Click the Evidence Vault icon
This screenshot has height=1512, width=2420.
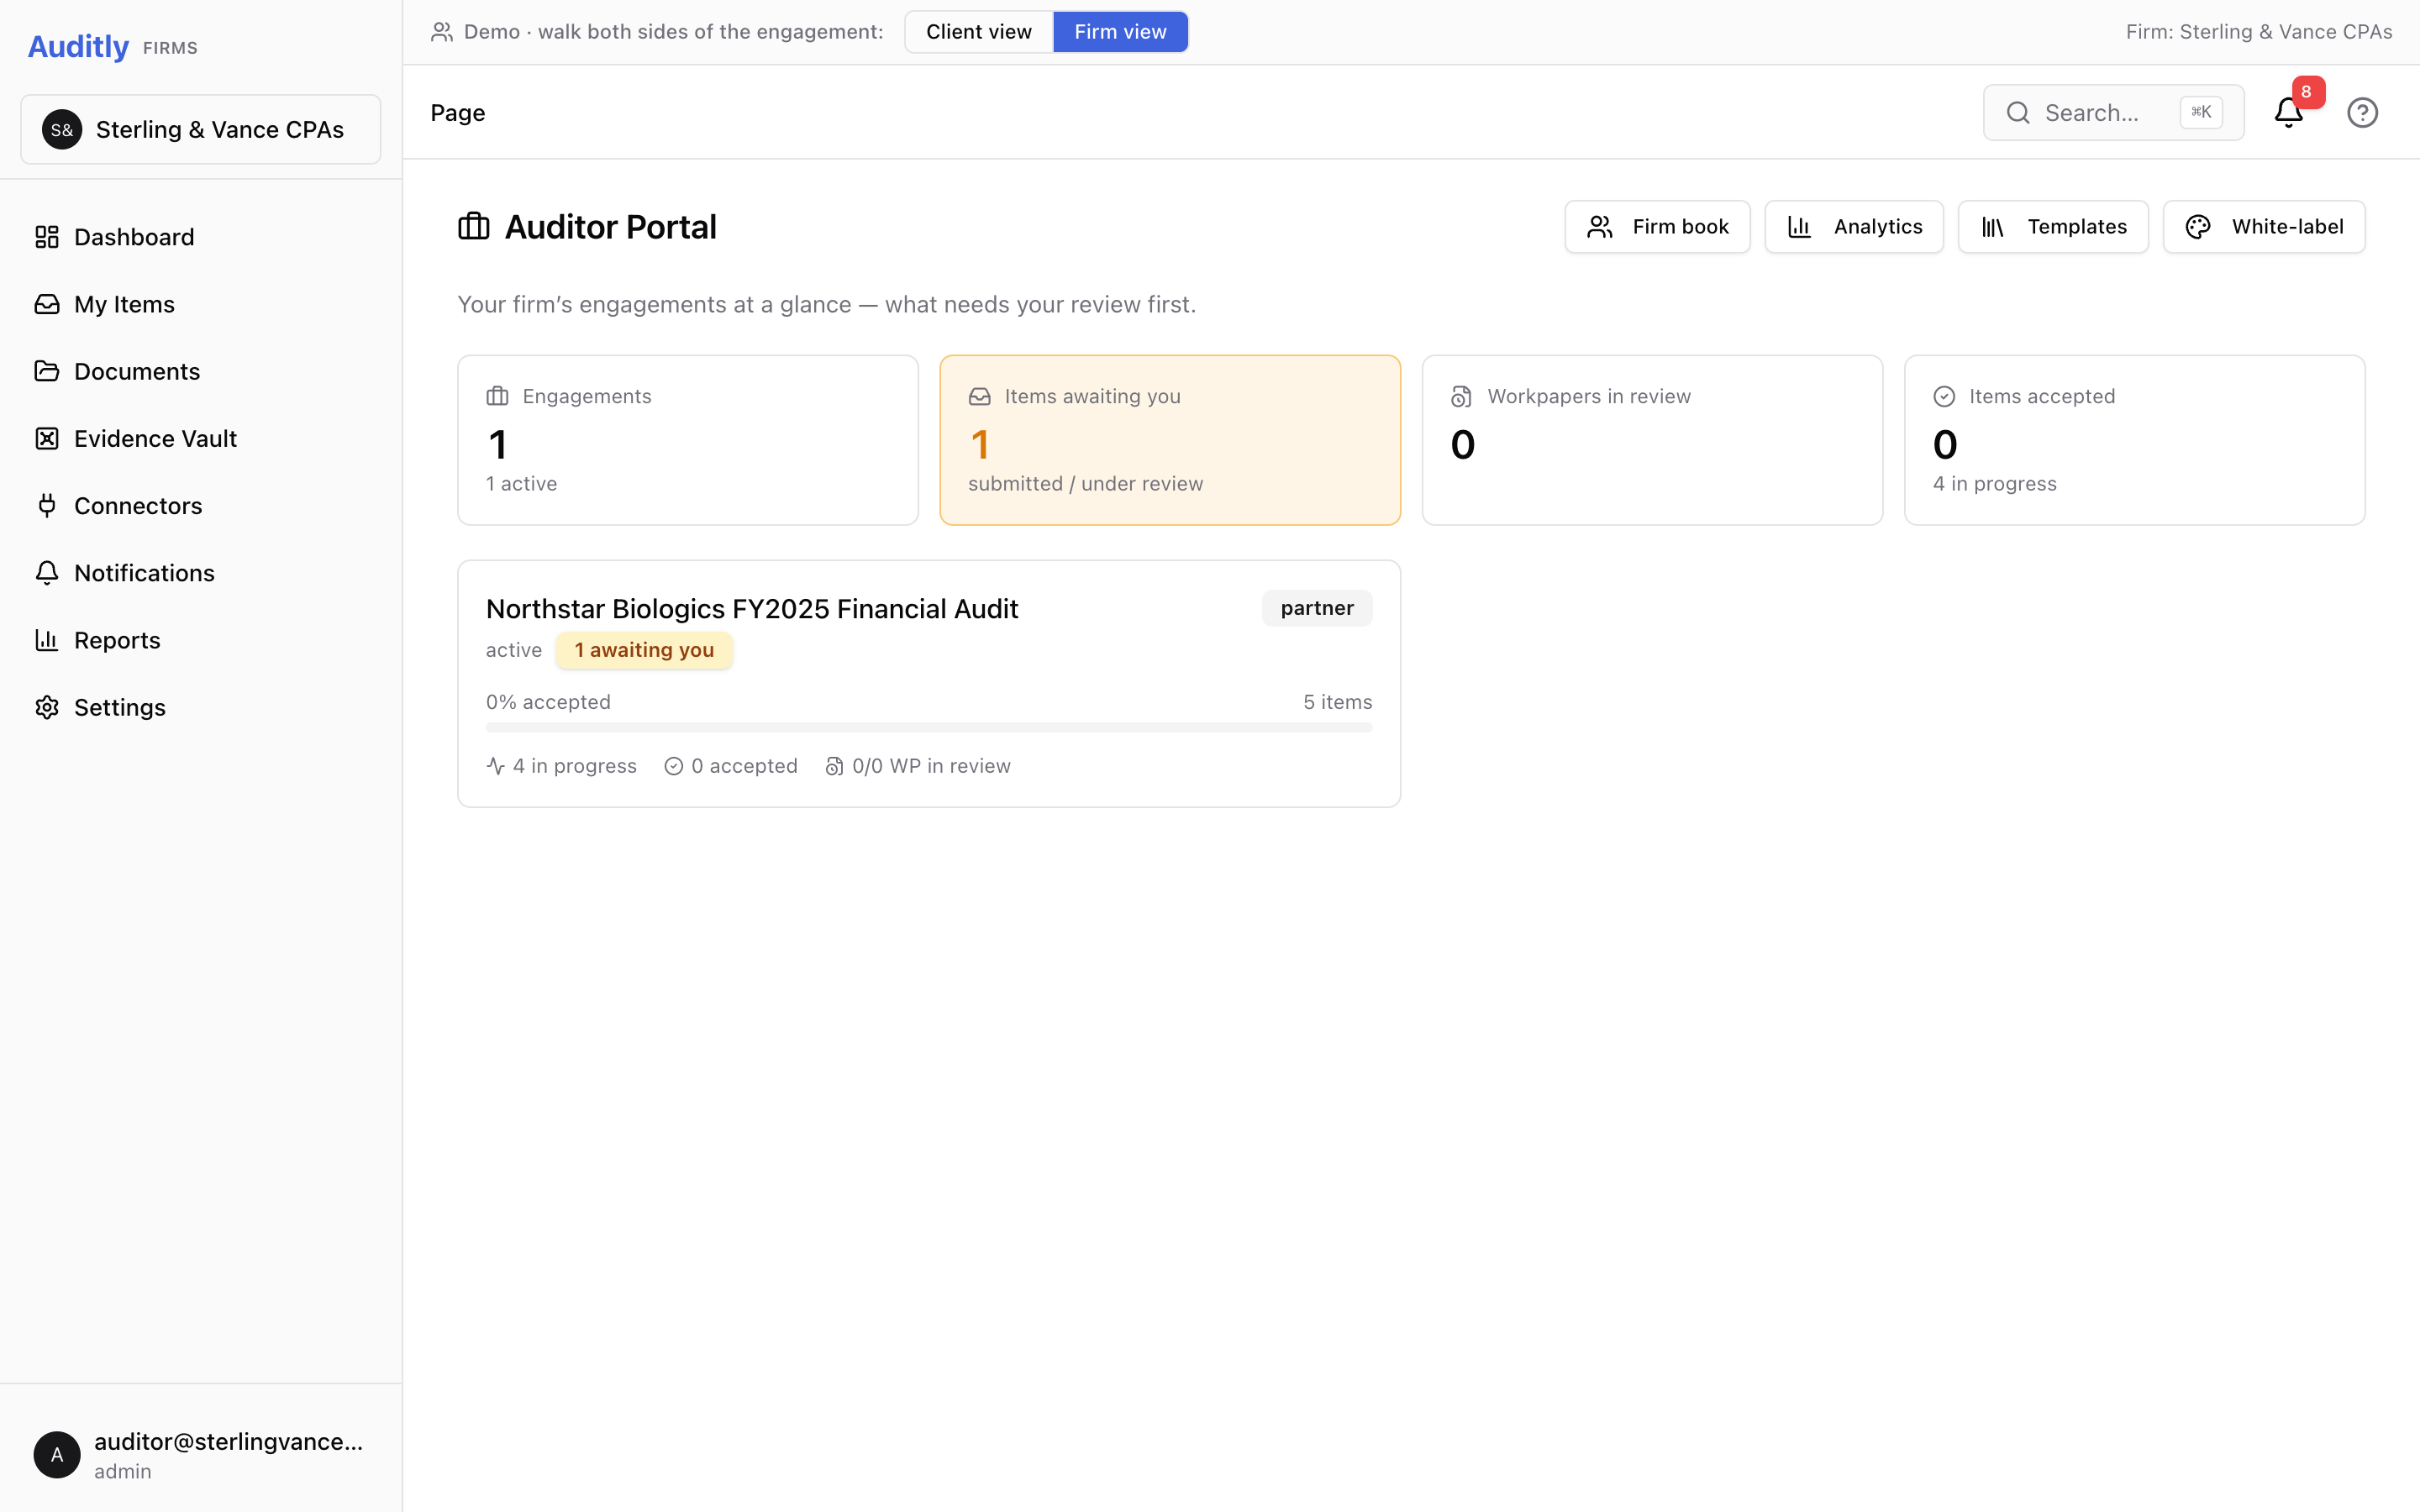47,438
